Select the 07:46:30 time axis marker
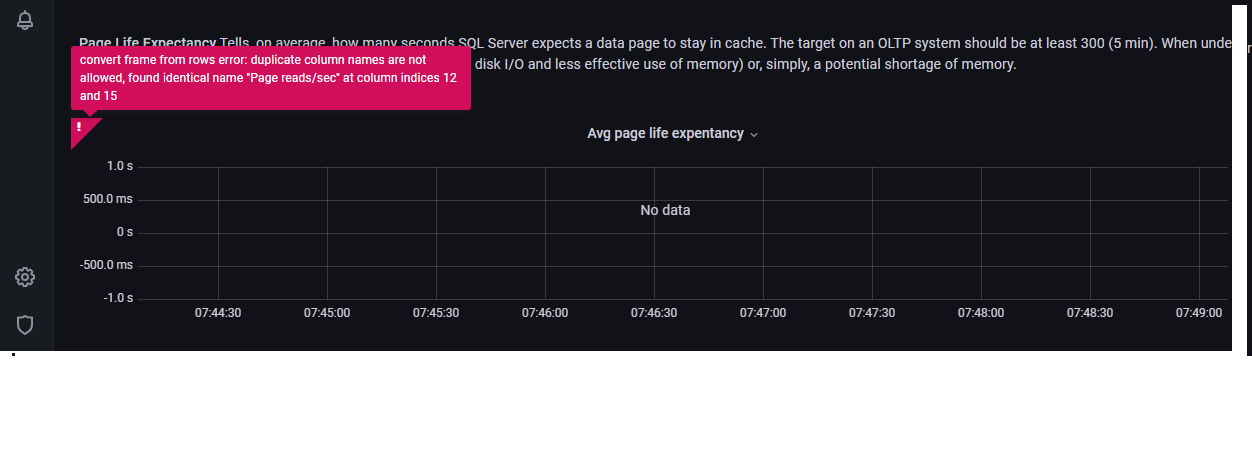 (x=654, y=313)
